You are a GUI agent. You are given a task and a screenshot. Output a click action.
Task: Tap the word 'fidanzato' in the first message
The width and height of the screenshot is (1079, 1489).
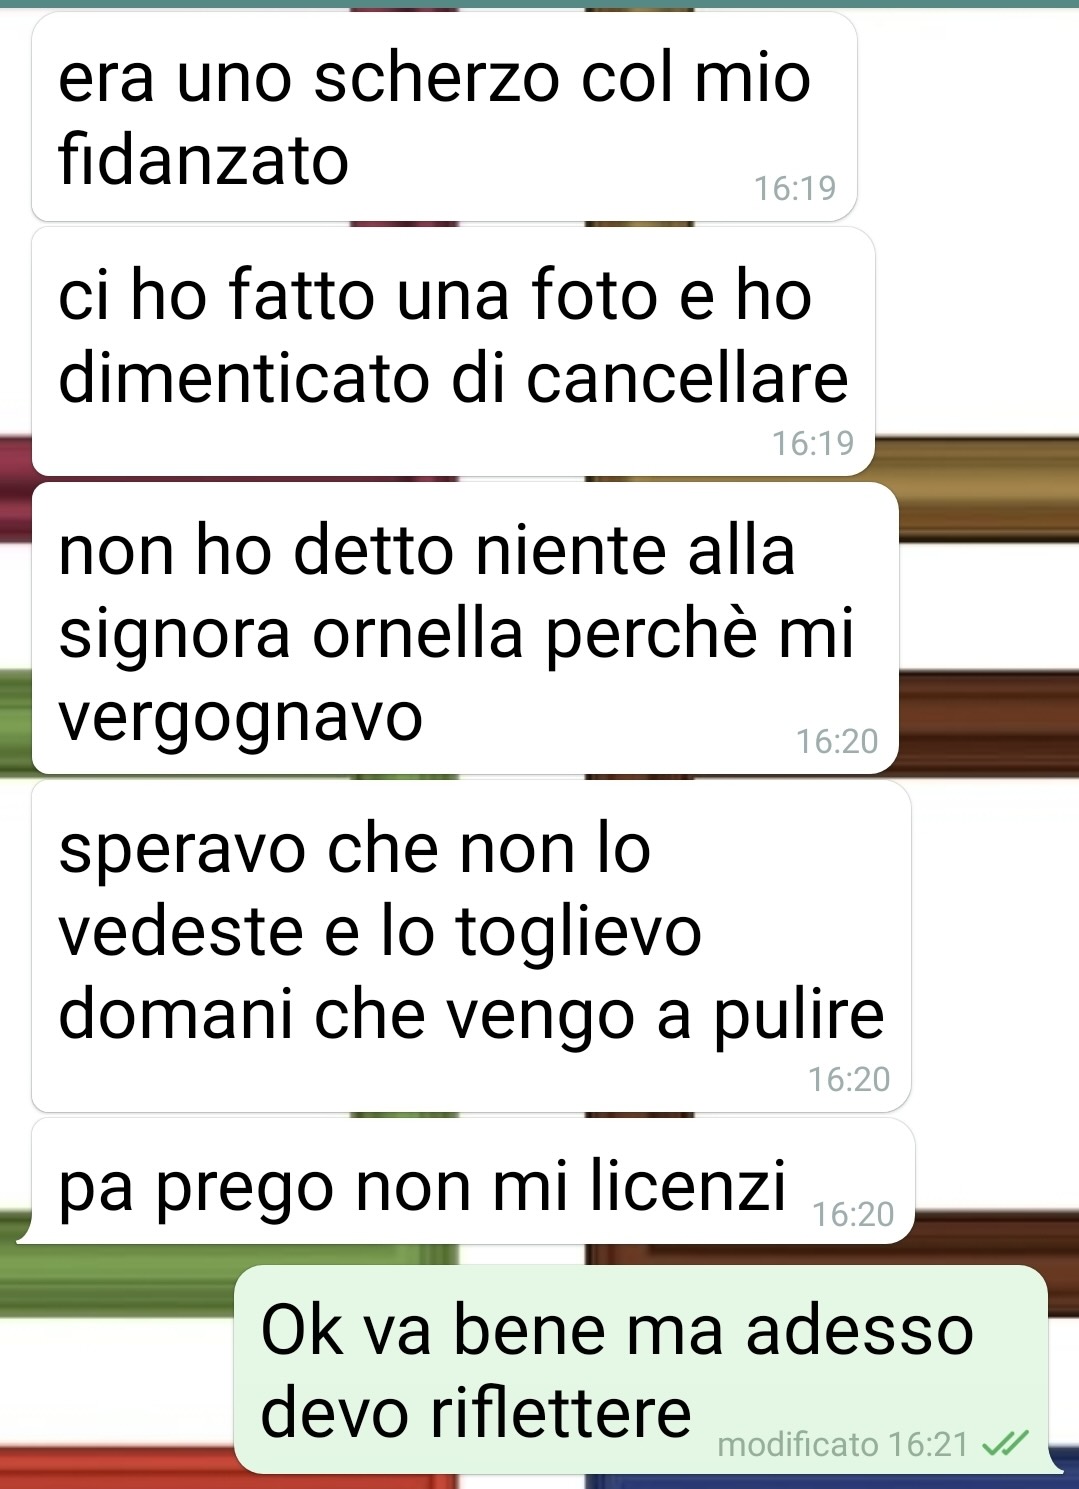click(x=203, y=160)
